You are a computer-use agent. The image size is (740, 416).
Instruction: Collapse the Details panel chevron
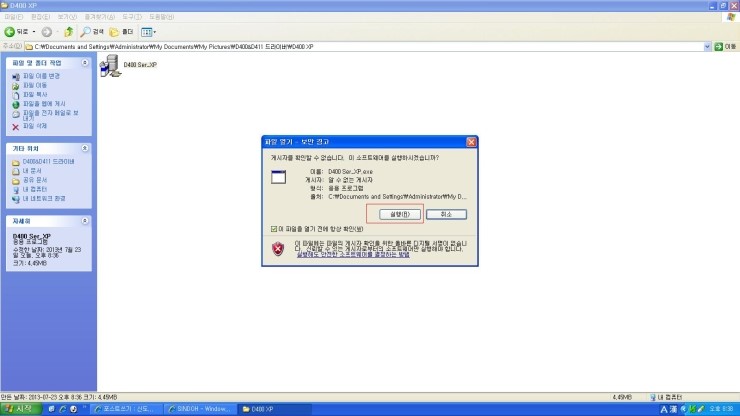click(x=85, y=221)
